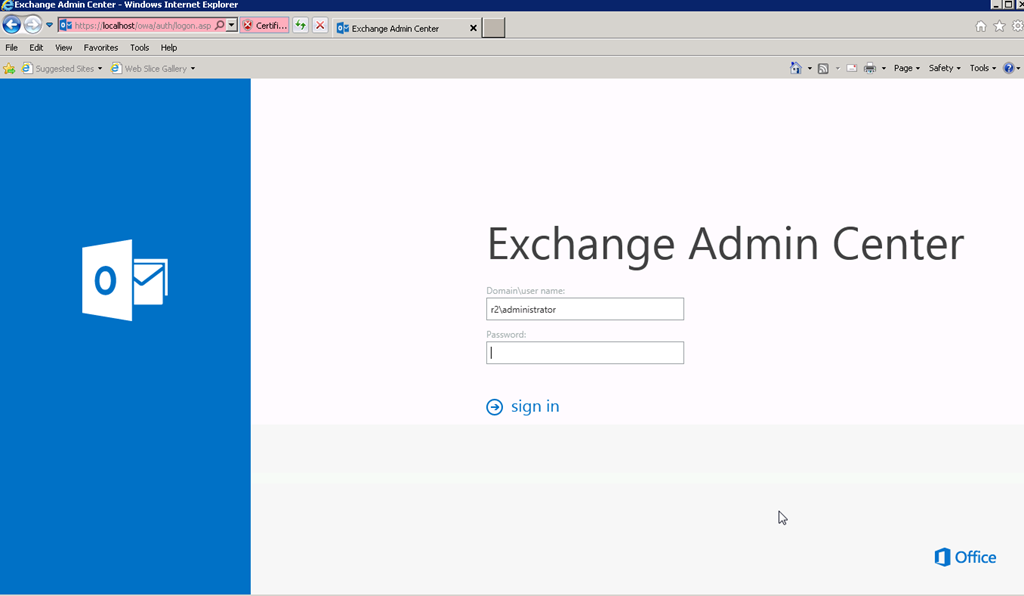Open Favorites star icon at top right

[x=999, y=26]
